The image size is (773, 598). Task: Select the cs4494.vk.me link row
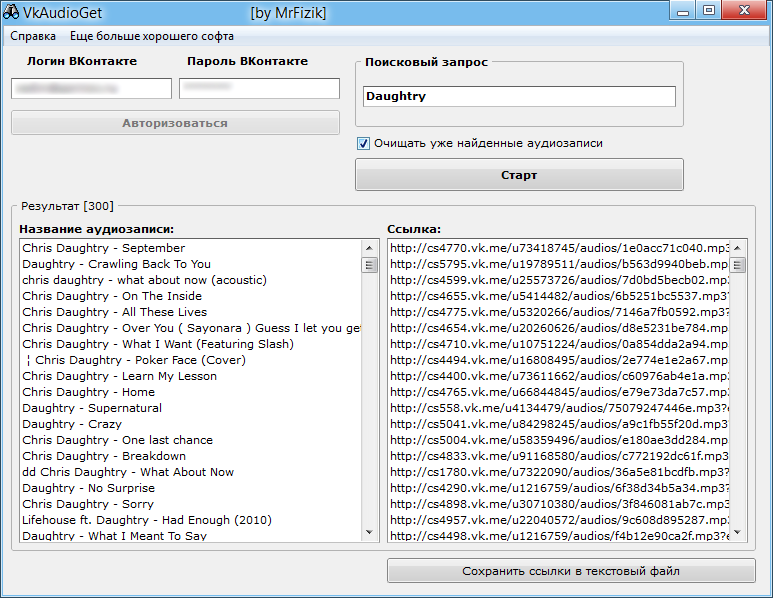(x=559, y=360)
